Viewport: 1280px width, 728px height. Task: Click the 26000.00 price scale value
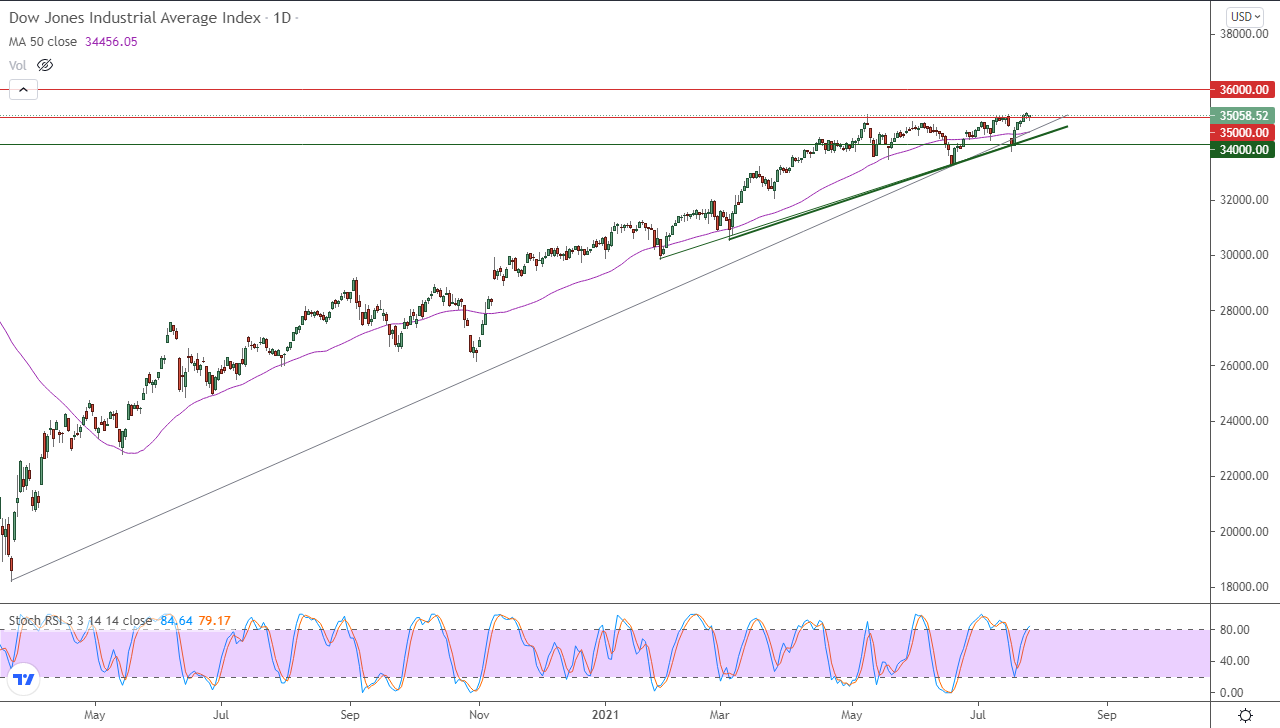[x=1243, y=366]
